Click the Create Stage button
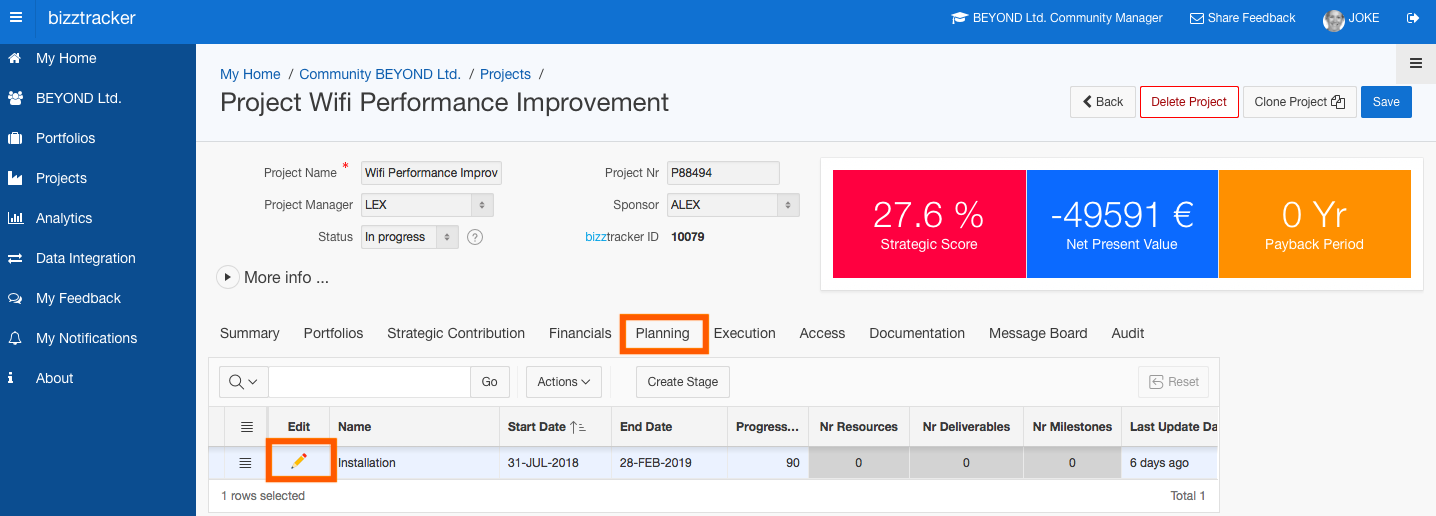This screenshot has width=1436, height=516. click(x=683, y=382)
